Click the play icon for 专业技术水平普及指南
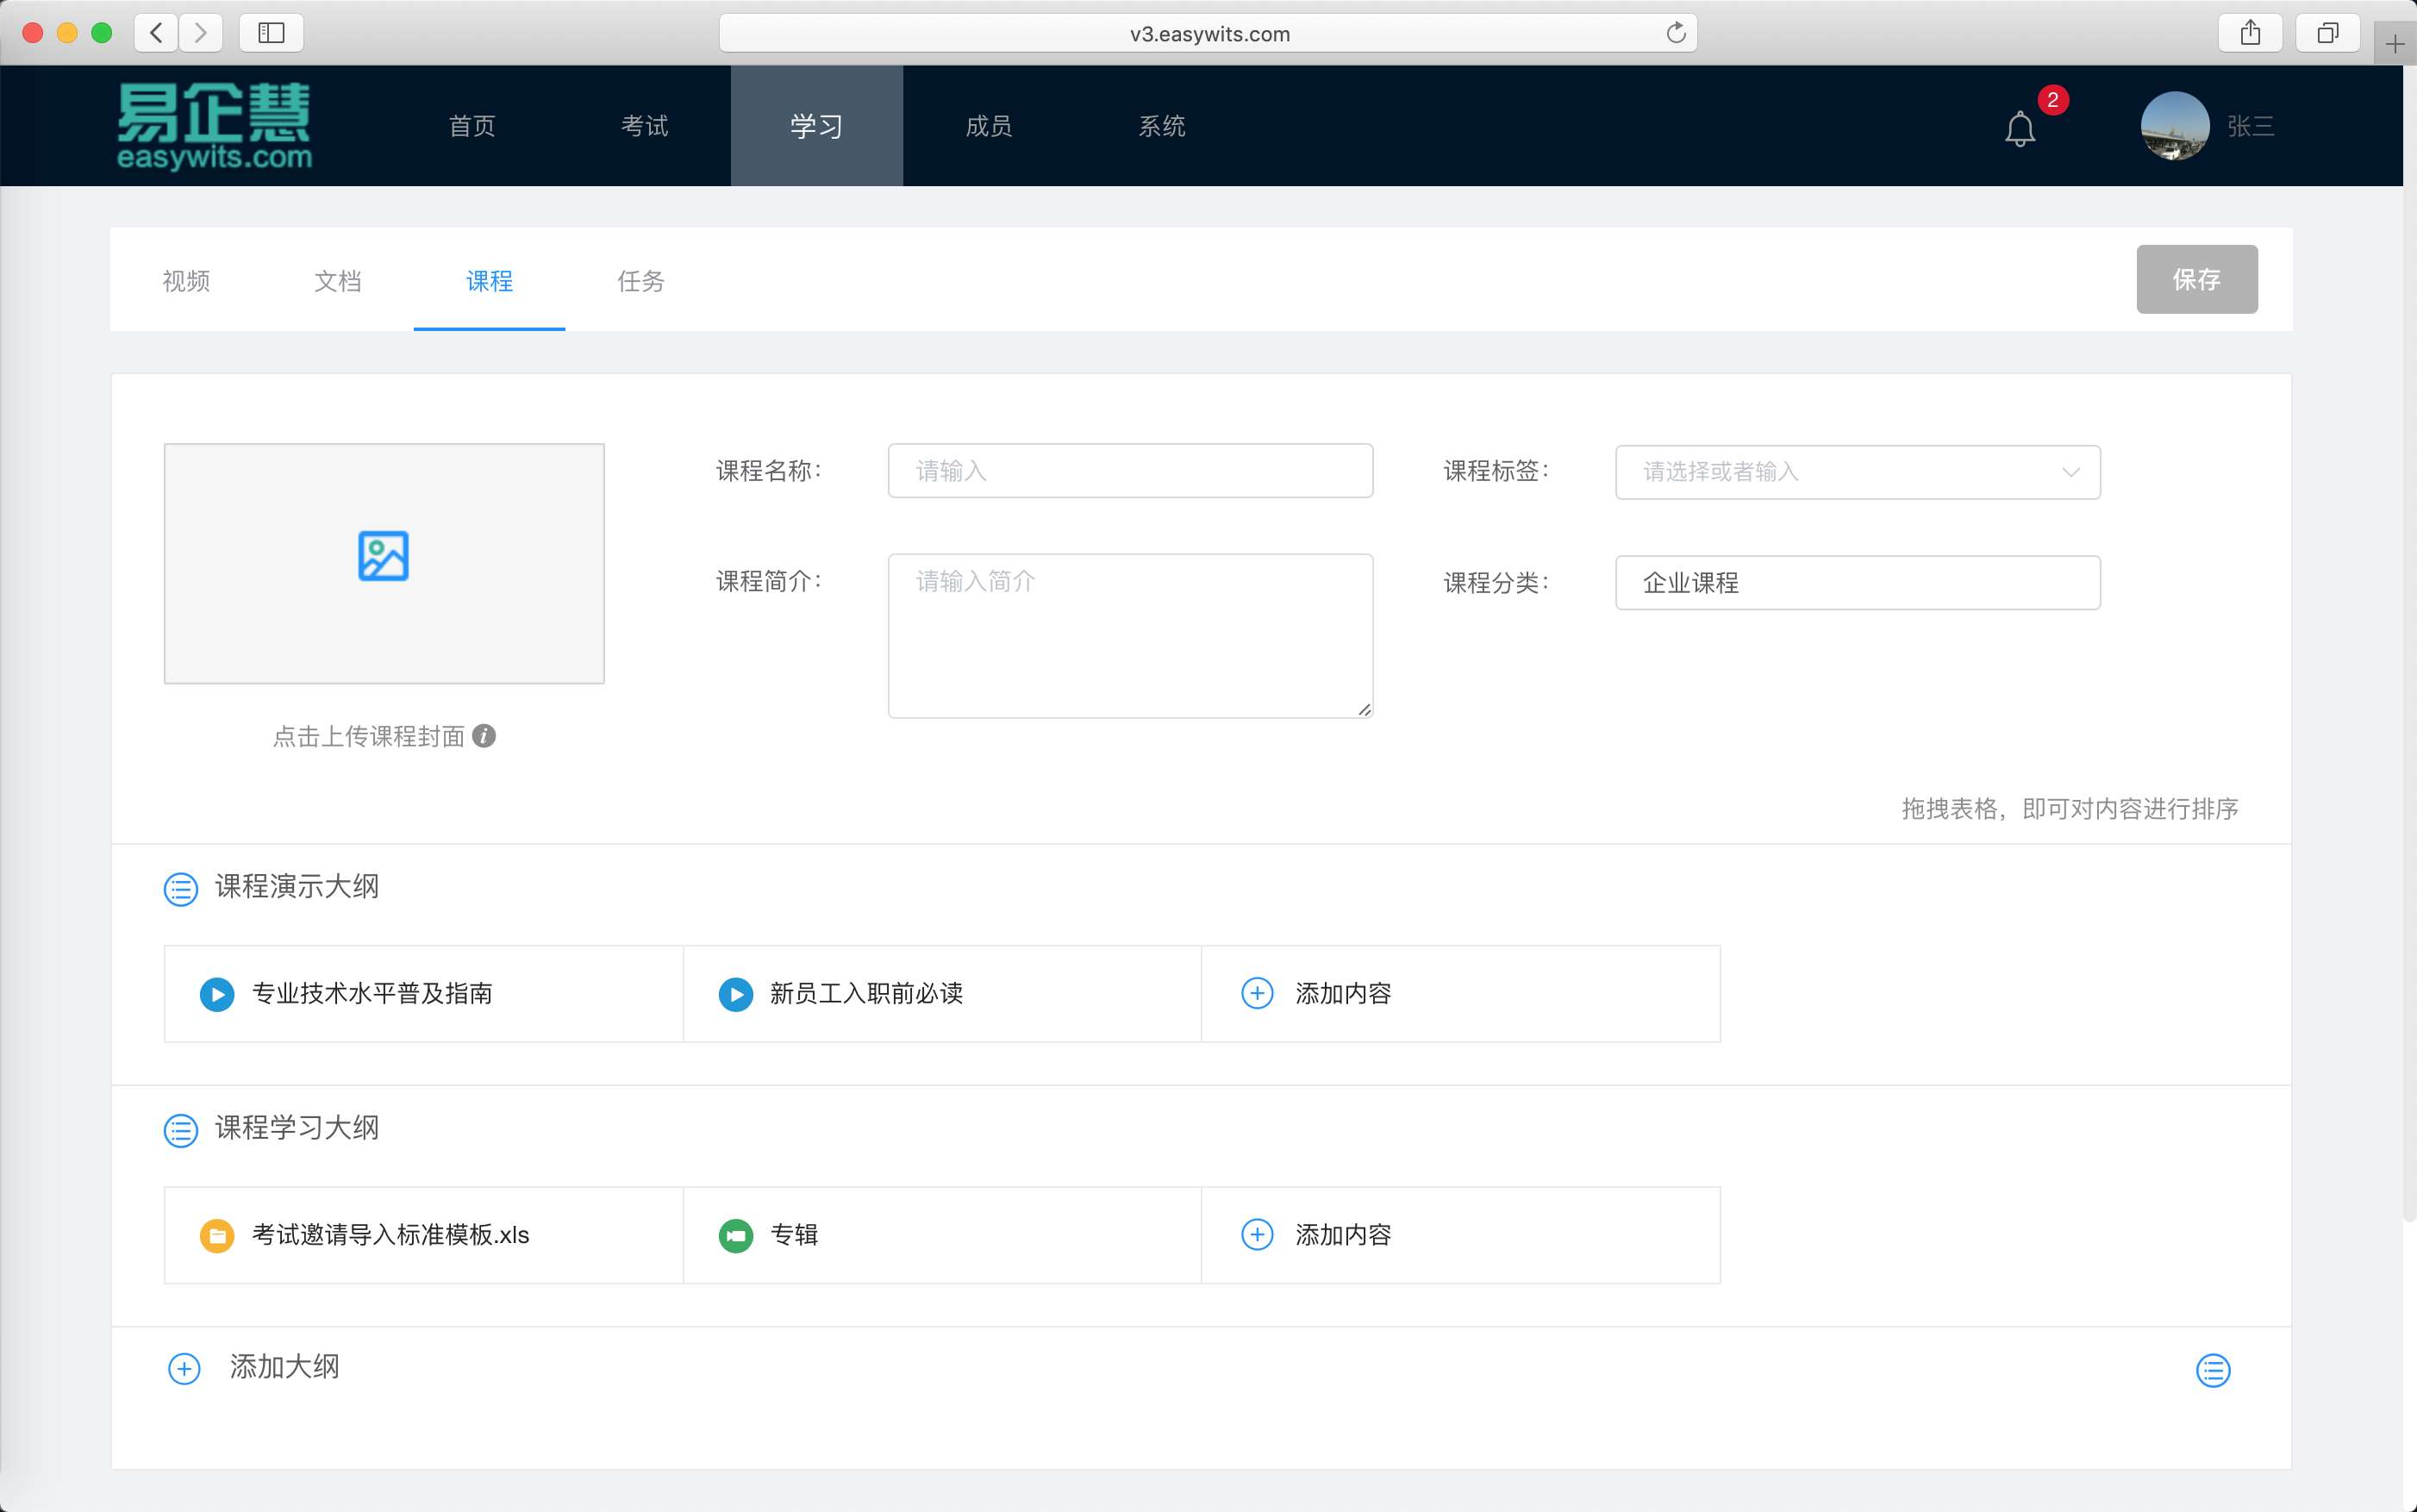Viewport: 2417px width, 1512px height. [x=217, y=994]
